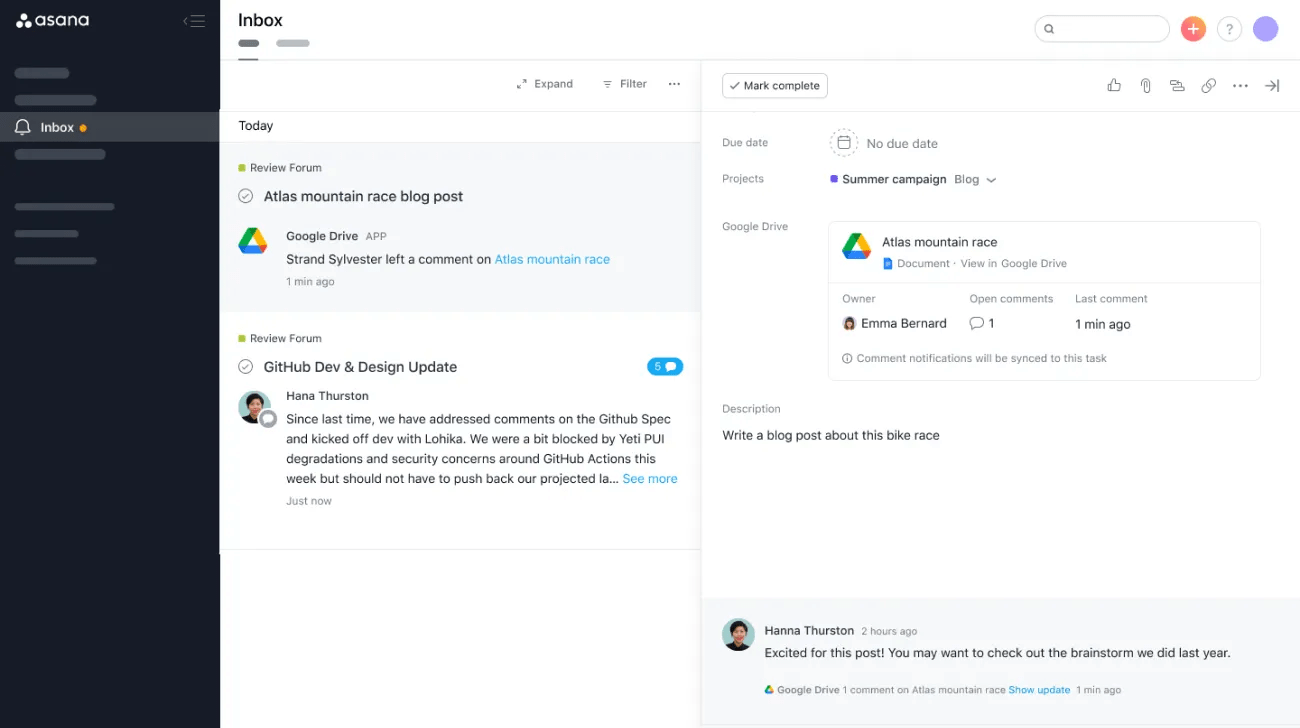
Task: Collapse the task details pane with arrow icon
Action: pyautogui.click(x=1272, y=85)
